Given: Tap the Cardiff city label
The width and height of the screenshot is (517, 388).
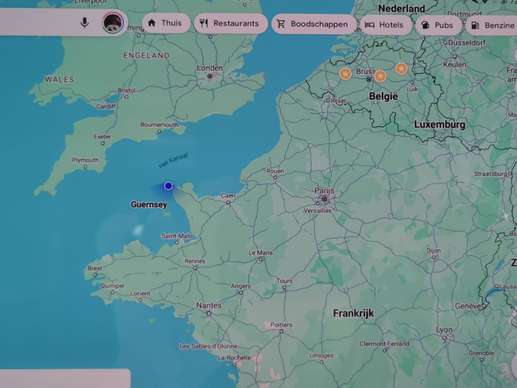Looking at the screenshot, I should pos(106,106).
